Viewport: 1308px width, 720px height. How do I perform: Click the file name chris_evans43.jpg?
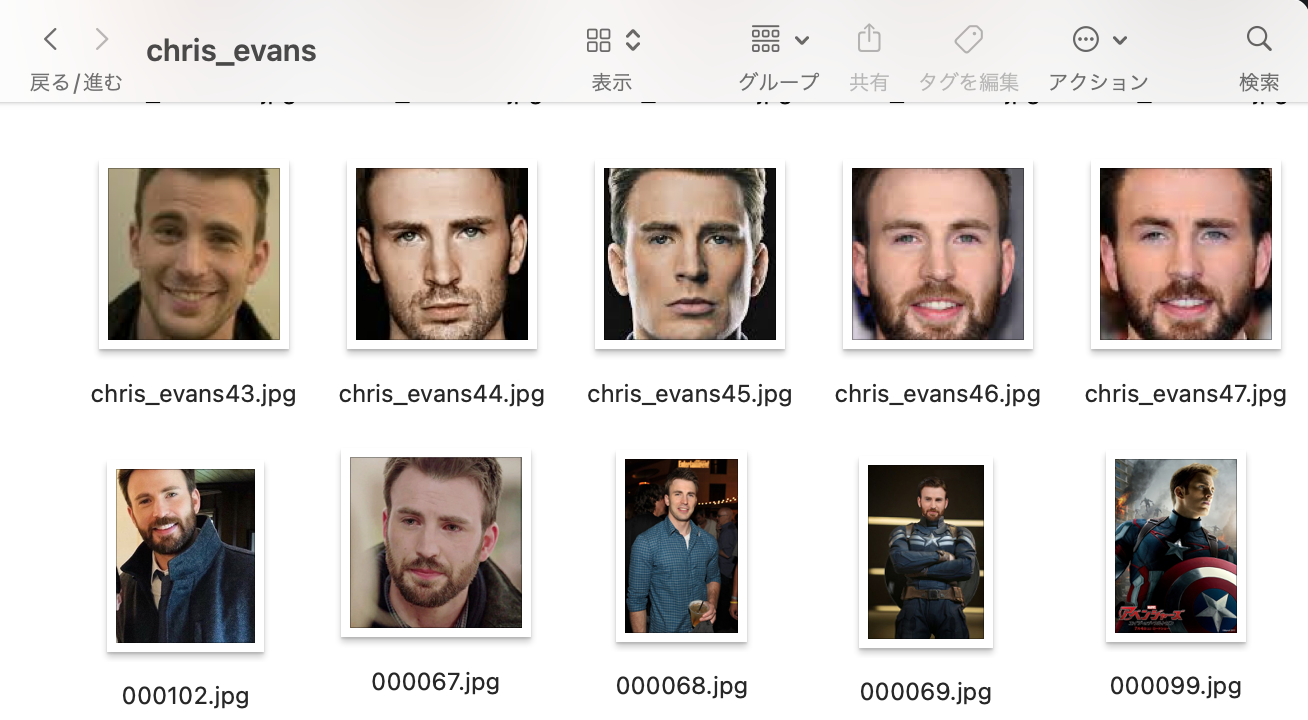coord(194,394)
